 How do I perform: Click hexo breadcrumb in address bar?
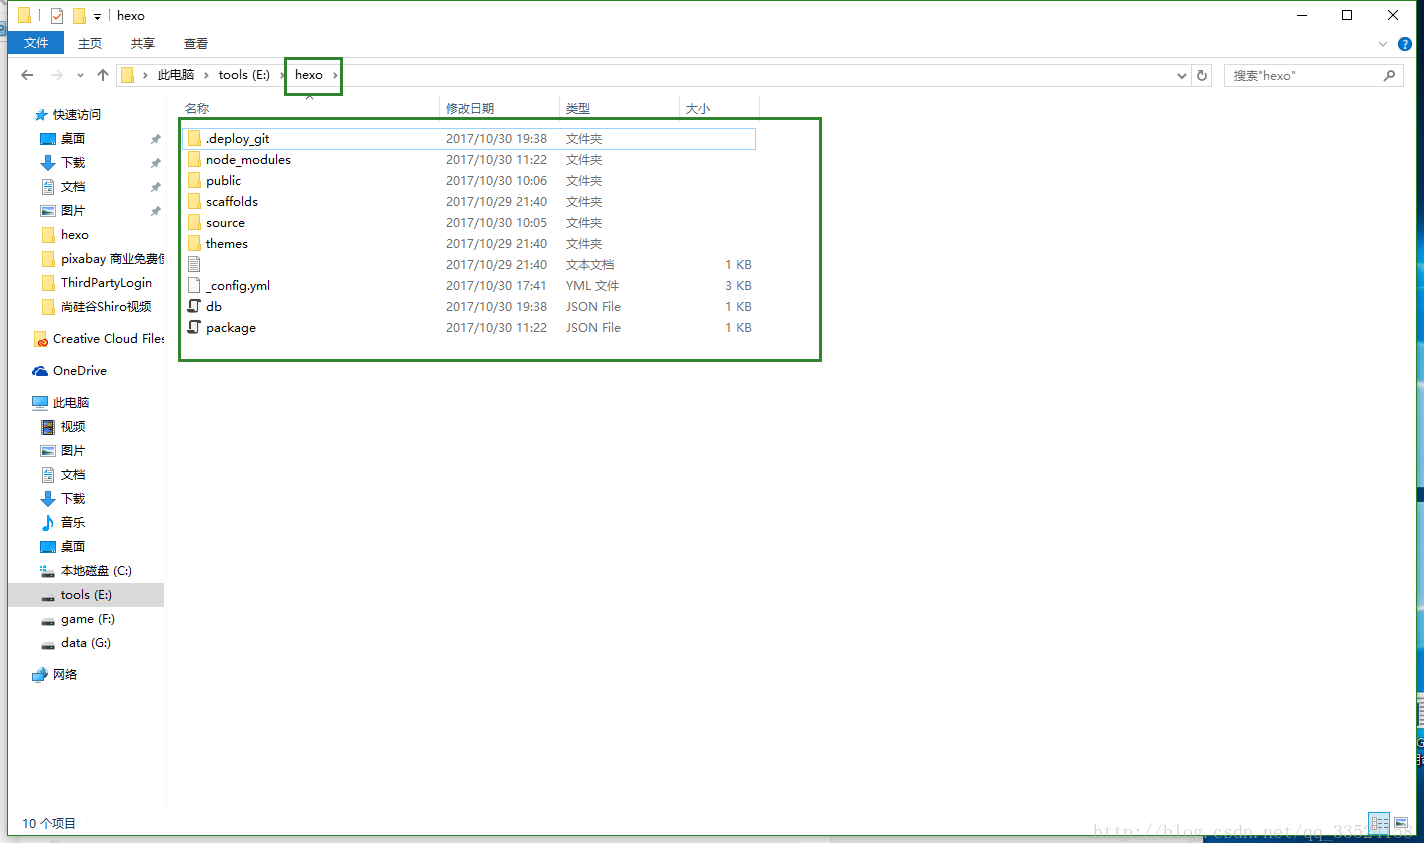coord(309,75)
